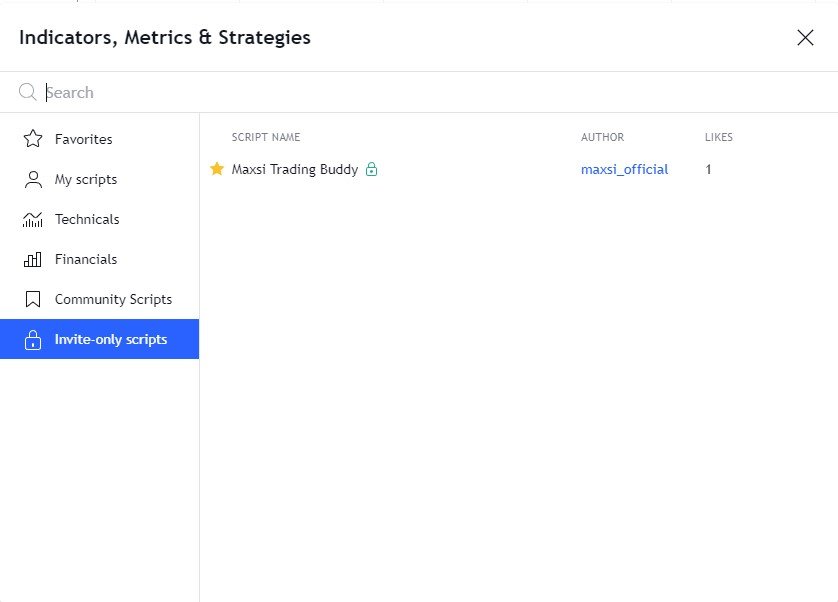Click the person icon for My scripts
The height and width of the screenshot is (602, 838).
pos(32,179)
